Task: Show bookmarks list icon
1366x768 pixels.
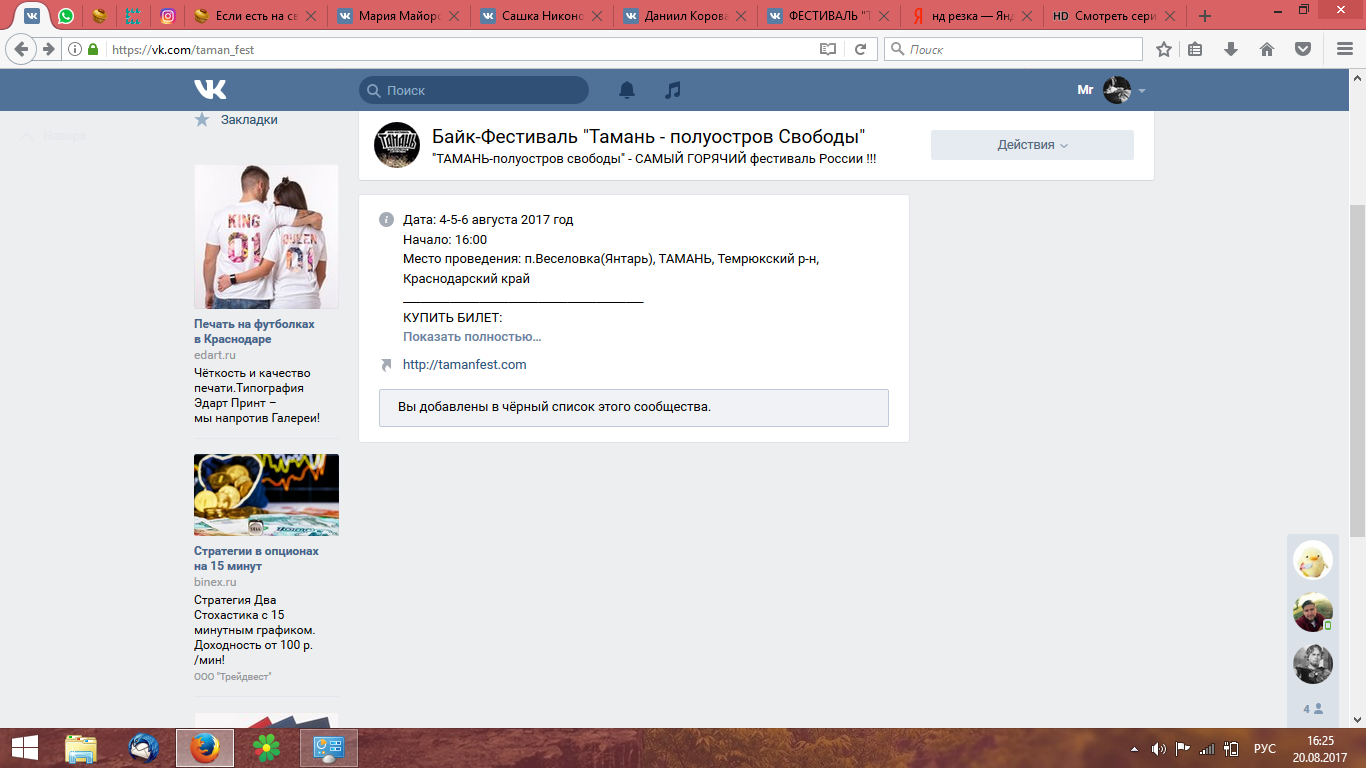Action: click(1196, 49)
